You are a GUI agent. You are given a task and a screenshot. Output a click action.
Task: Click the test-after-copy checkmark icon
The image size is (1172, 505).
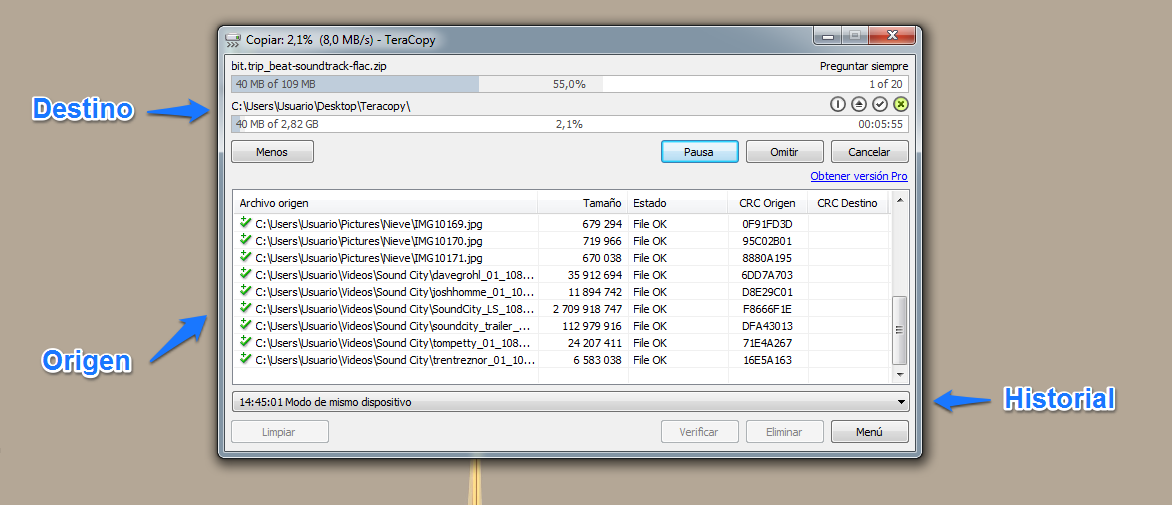click(880, 105)
